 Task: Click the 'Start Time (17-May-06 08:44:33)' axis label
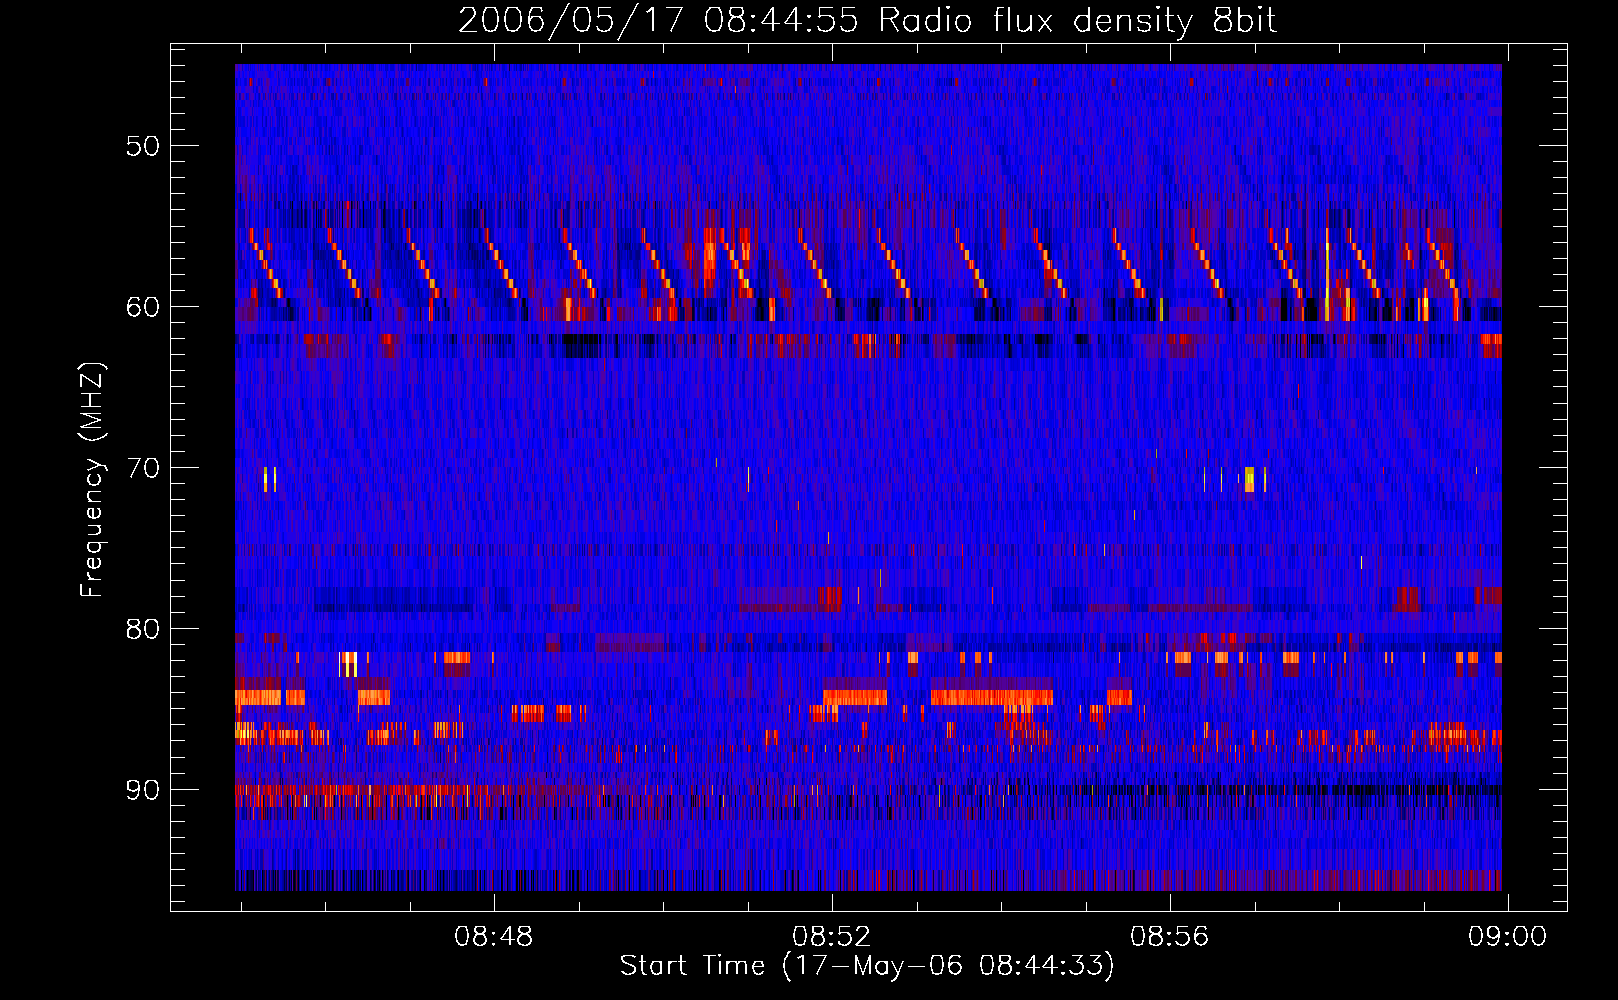867,966
